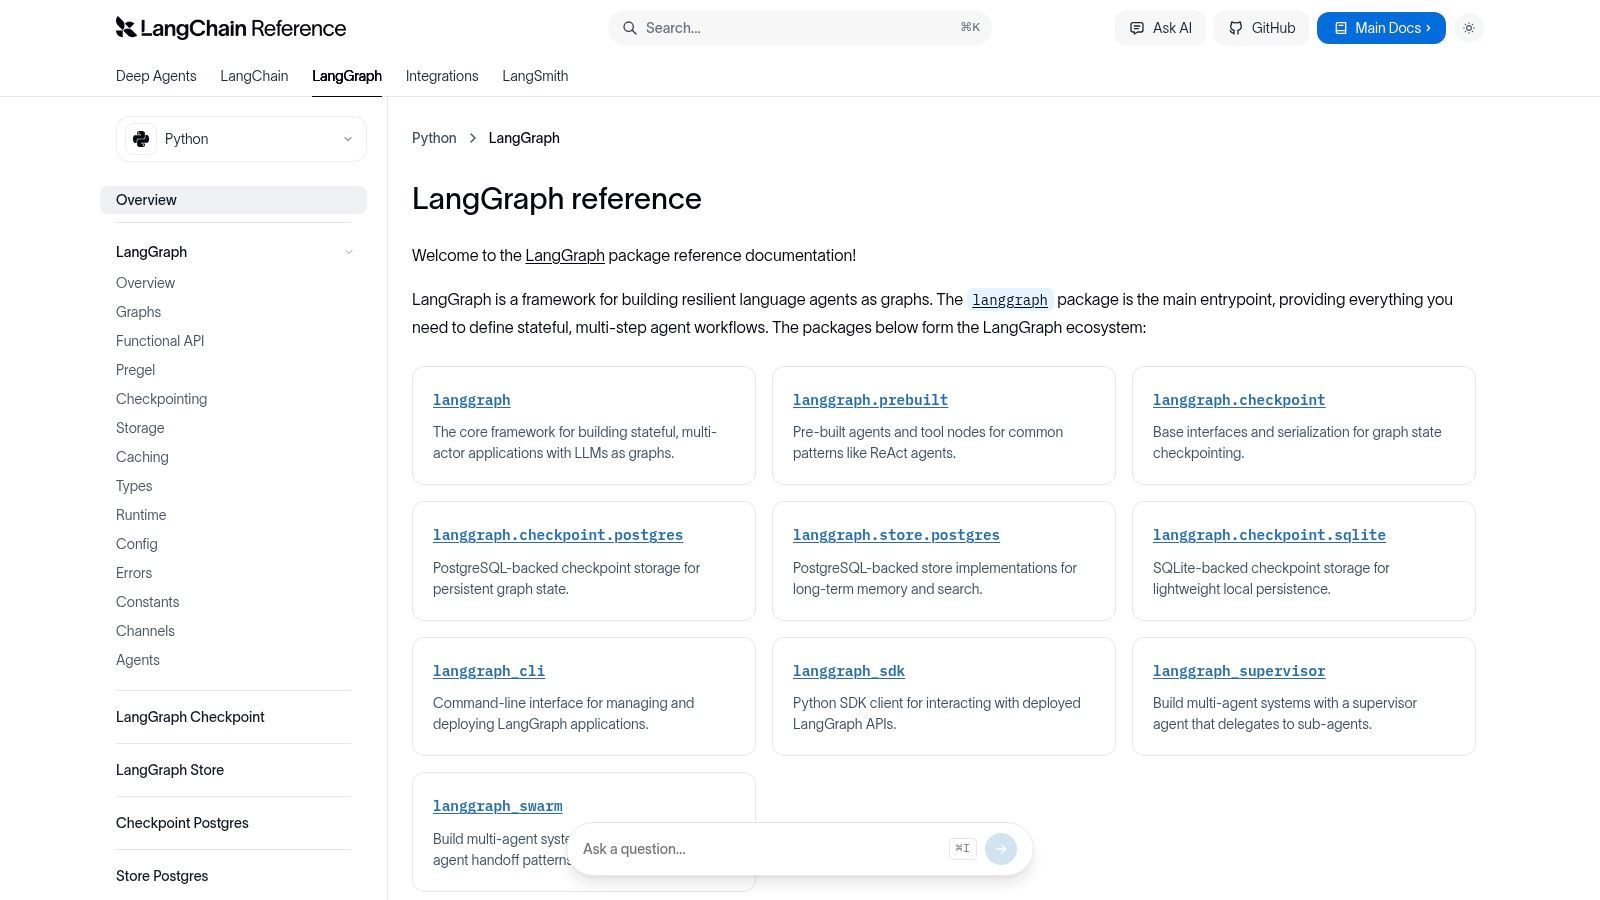Screen dimensions: 1600x900
Task: Expand LangGraph Store sidebar section
Action: click(x=170, y=770)
